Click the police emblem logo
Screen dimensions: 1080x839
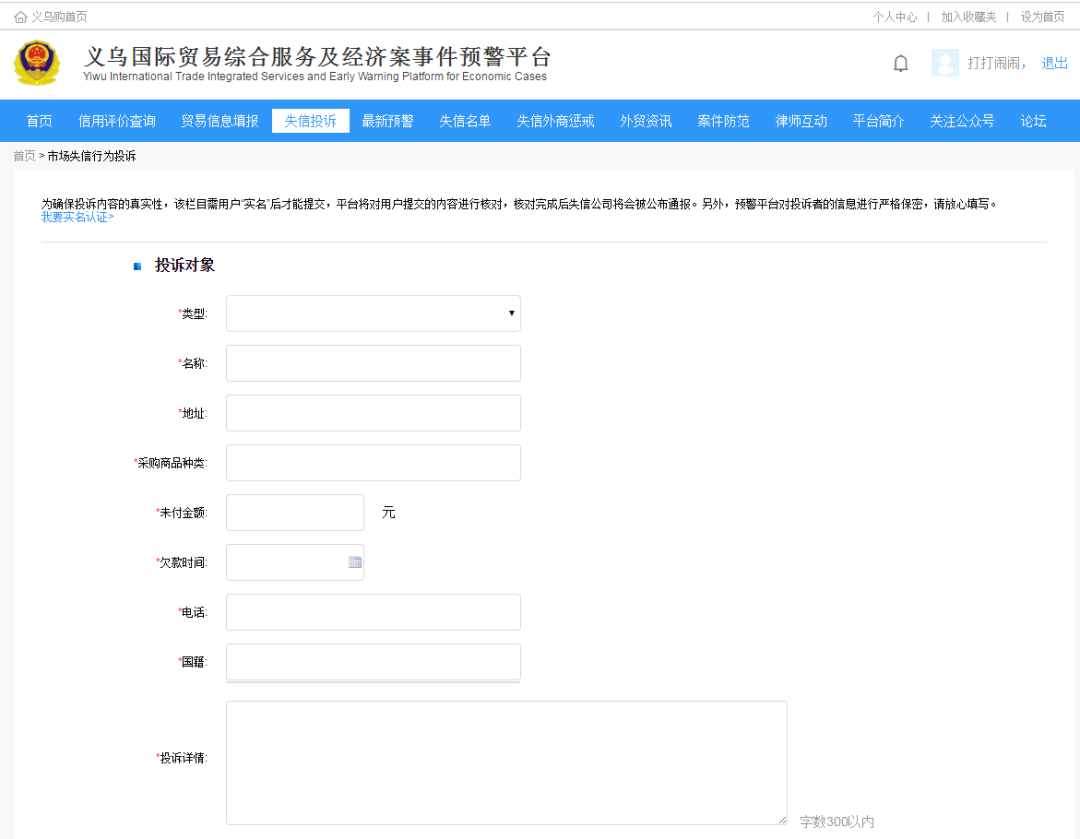[37, 63]
